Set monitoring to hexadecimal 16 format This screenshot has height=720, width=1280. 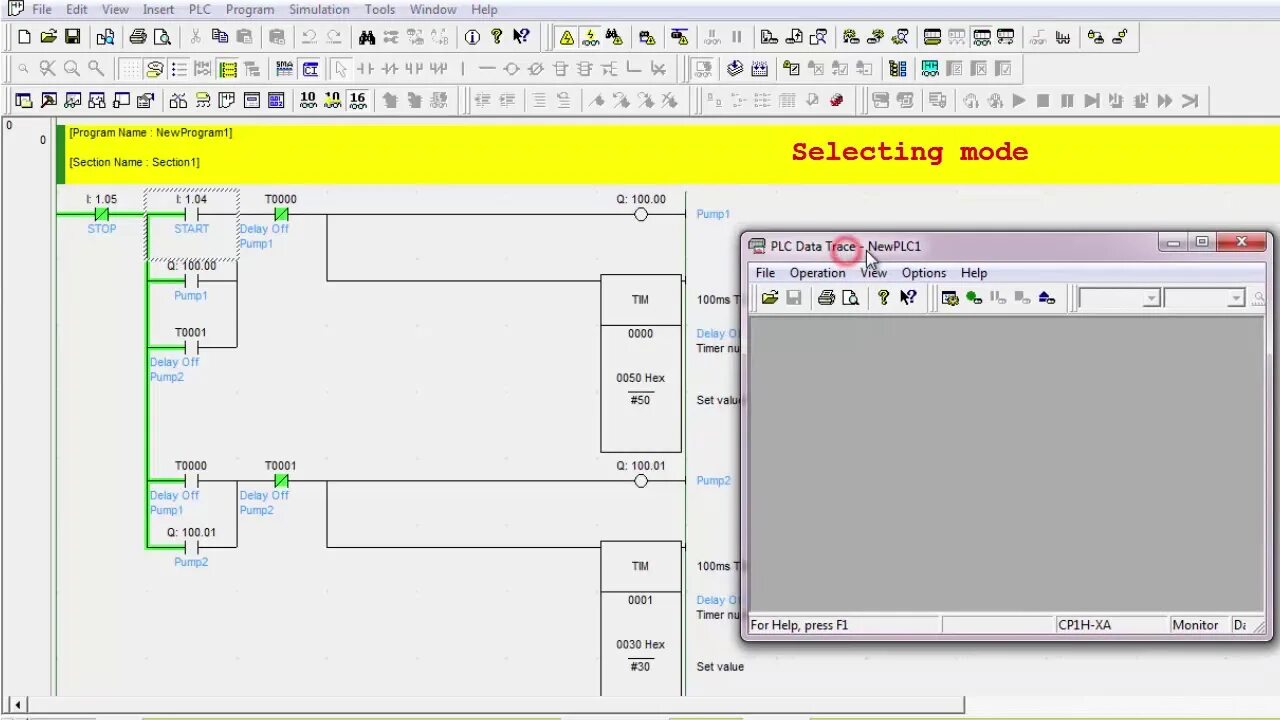(x=358, y=100)
